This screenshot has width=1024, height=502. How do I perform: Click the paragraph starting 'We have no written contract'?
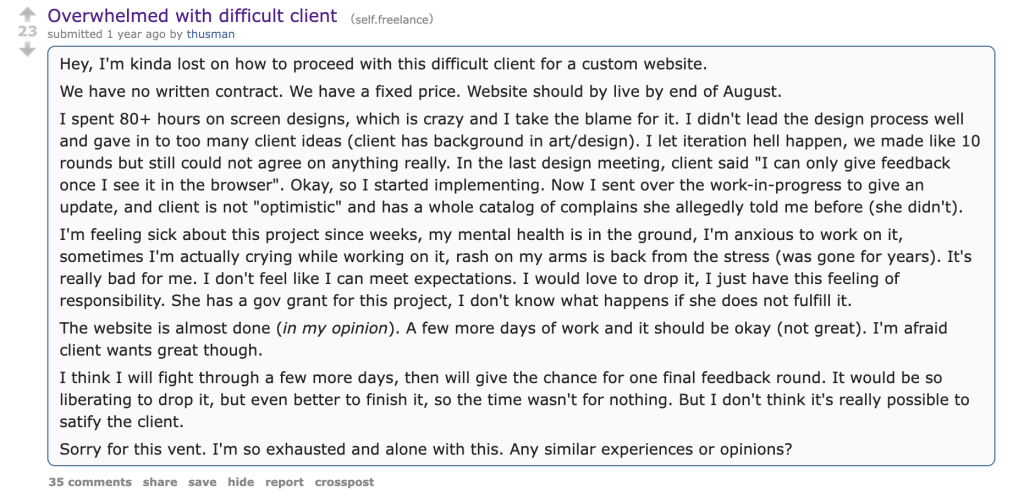coord(421,91)
